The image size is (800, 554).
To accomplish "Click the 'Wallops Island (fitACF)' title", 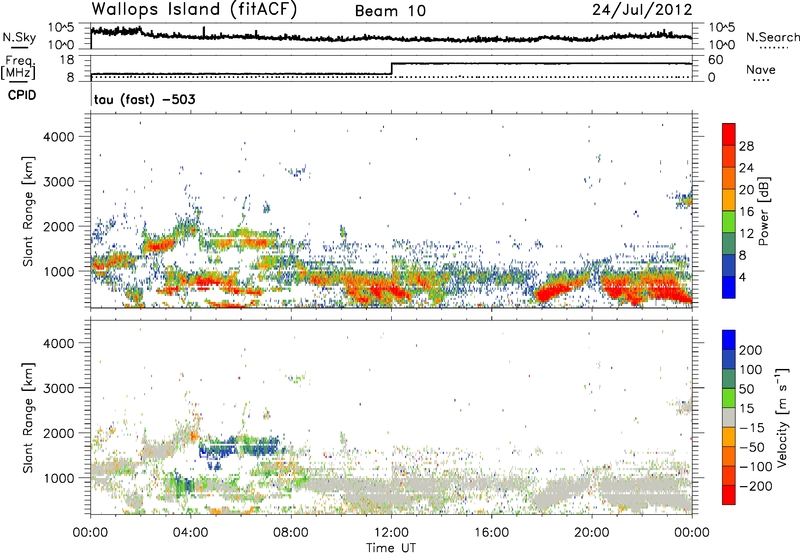I will (x=194, y=9).
